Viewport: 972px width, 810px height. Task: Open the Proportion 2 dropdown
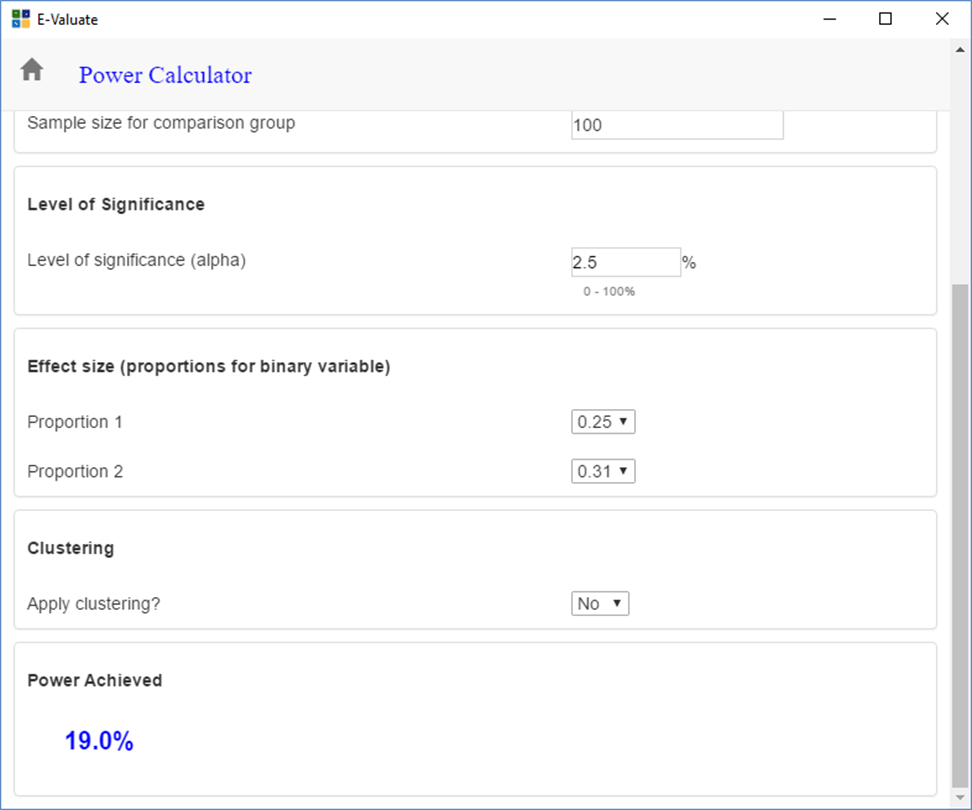click(603, 471)
